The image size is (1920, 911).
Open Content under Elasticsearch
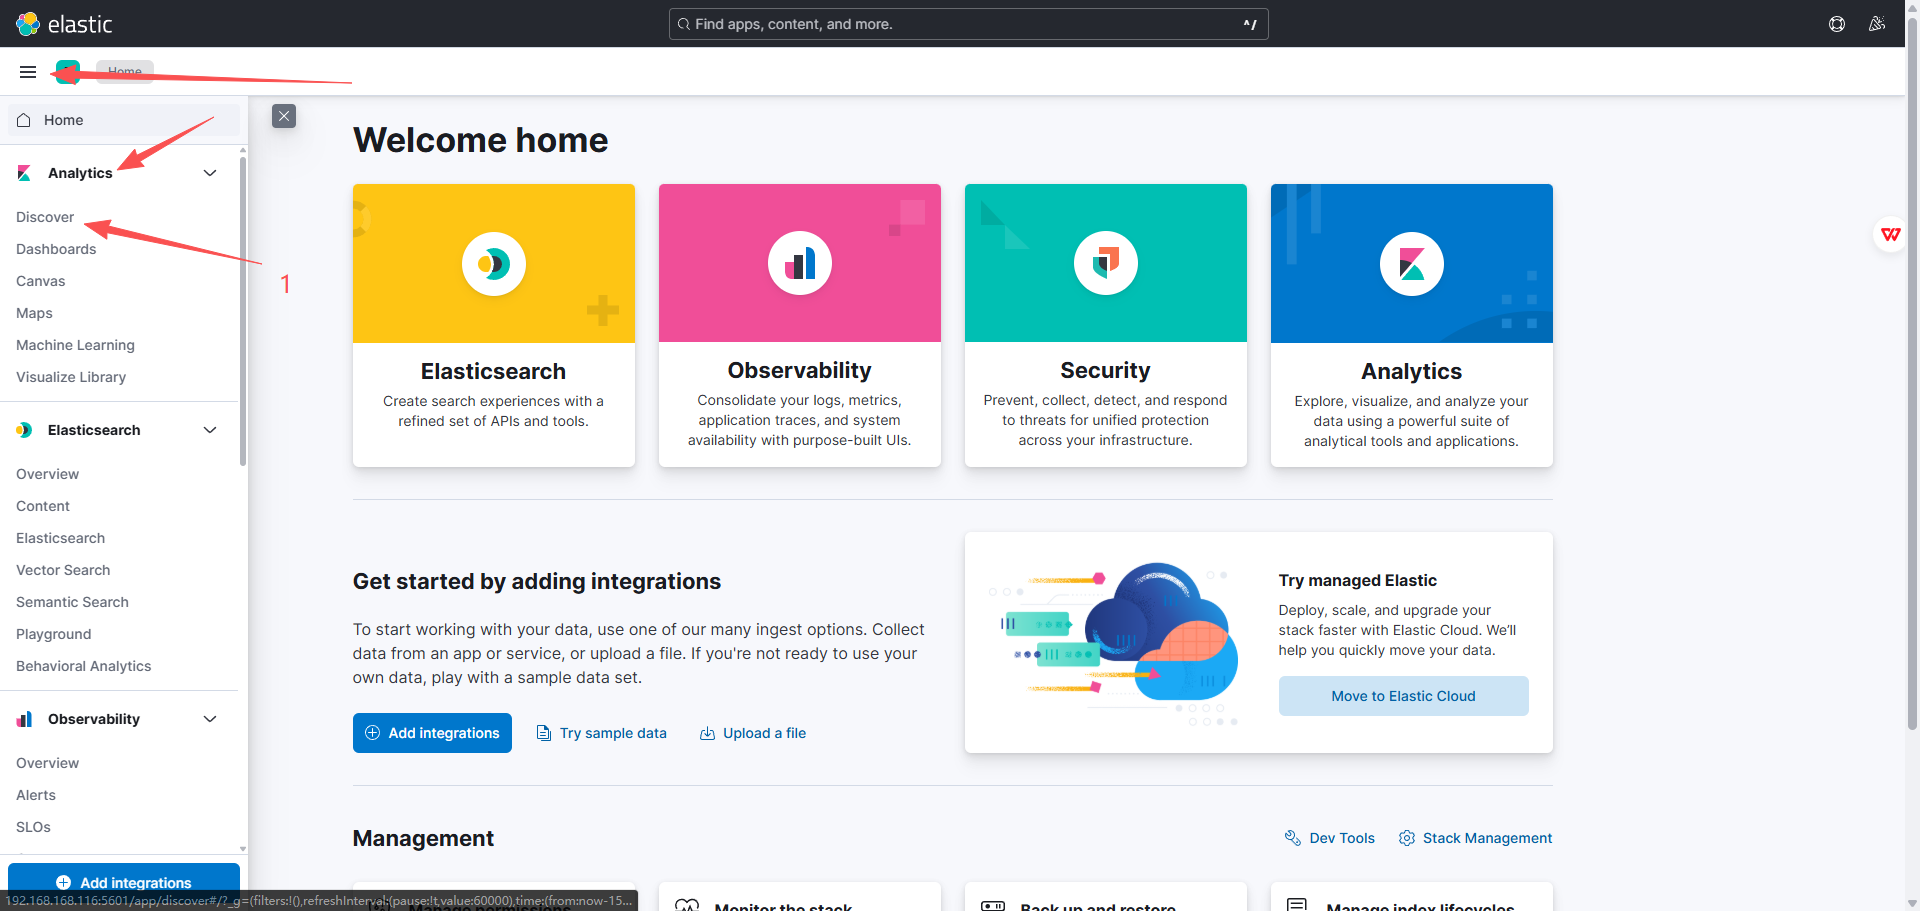tap(43, 506)
